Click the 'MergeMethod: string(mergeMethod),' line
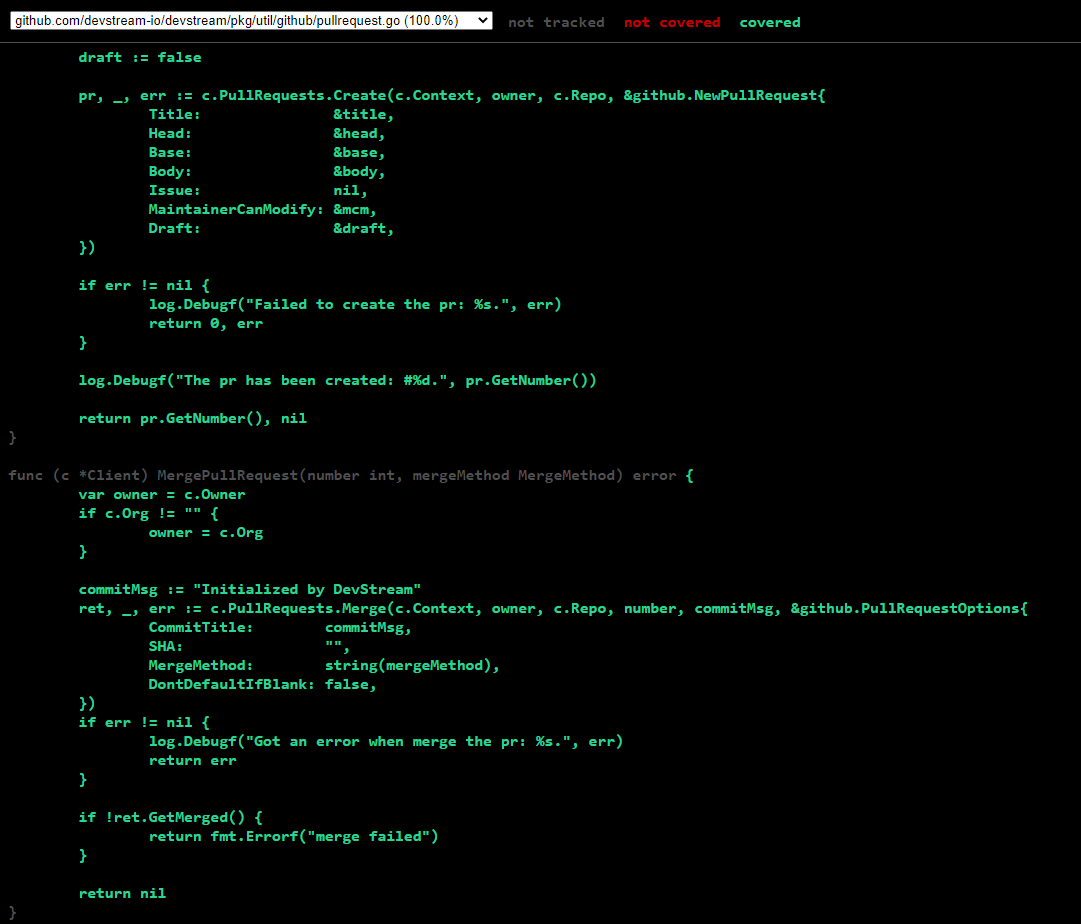The width and height of the screenshot is (1081, 924). 324,665
